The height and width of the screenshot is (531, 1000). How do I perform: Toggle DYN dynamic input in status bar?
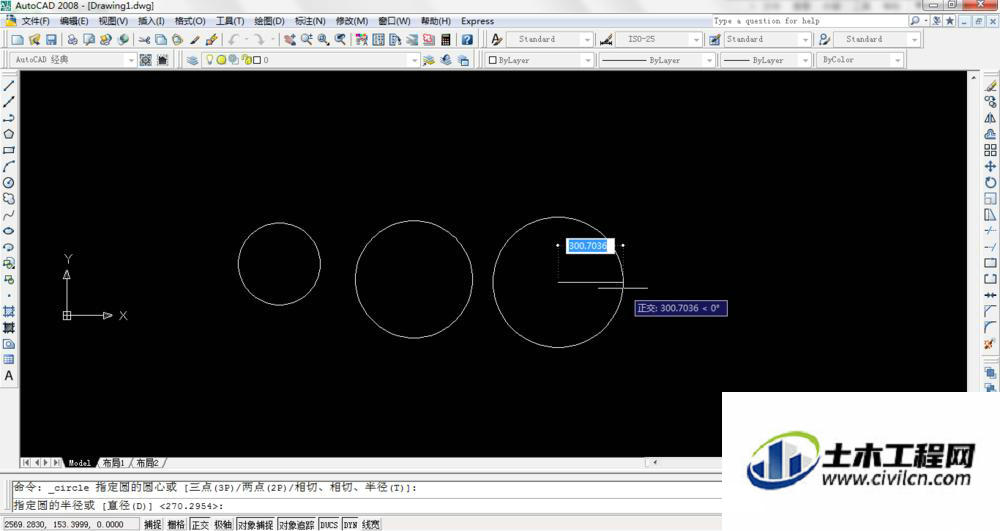click(x=350, y=525)
